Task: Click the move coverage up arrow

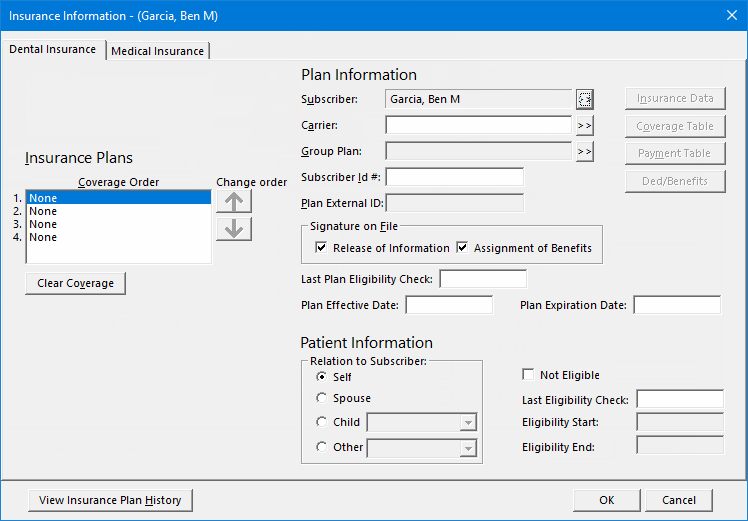Action: (x=234, y=200)
